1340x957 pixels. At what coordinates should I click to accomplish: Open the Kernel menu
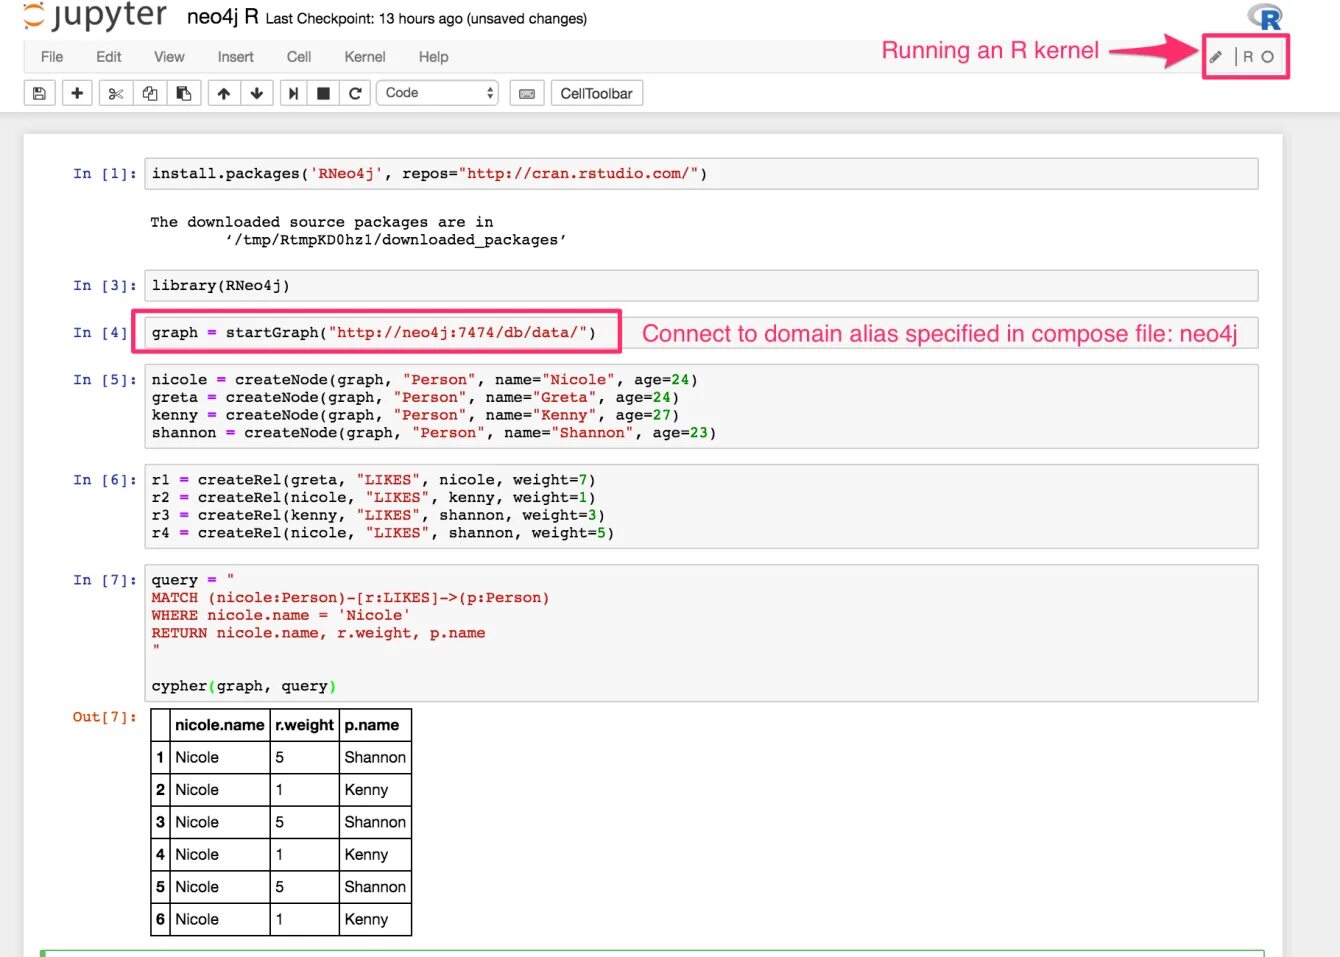[x=365, y=57]
